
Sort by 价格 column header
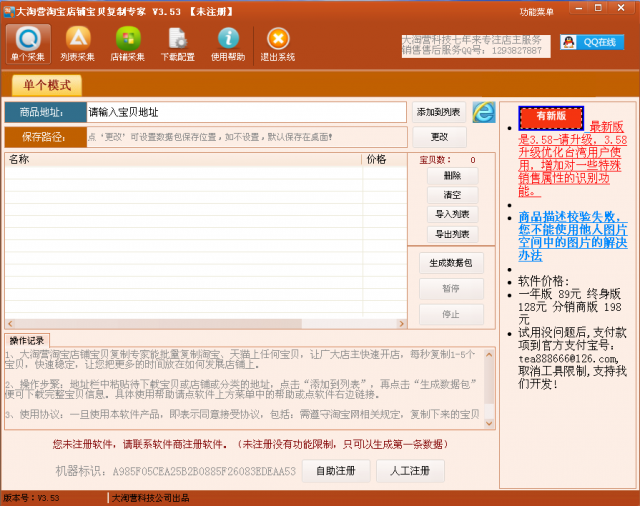[x=384, y=160]
